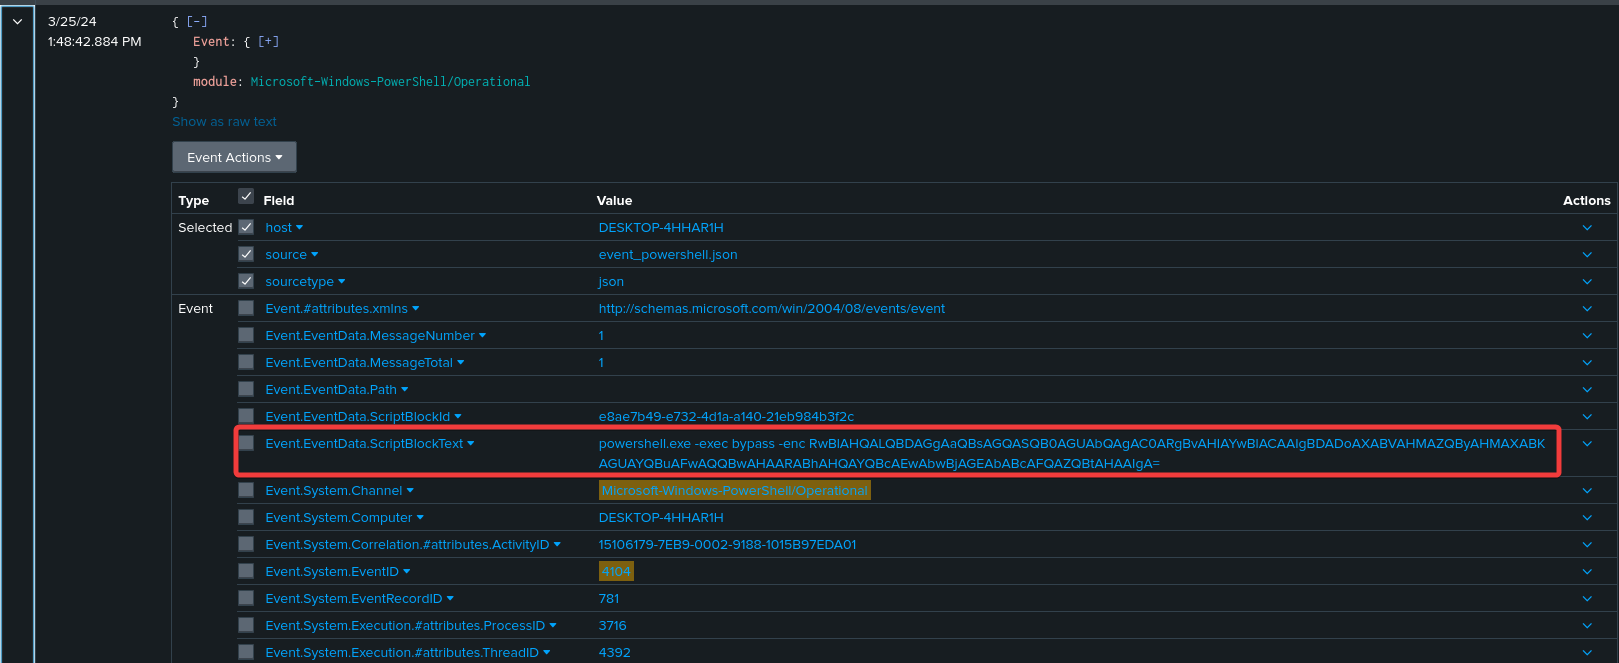
Task: Open the Event.System.Computer field menu
Action: [344, 518]
